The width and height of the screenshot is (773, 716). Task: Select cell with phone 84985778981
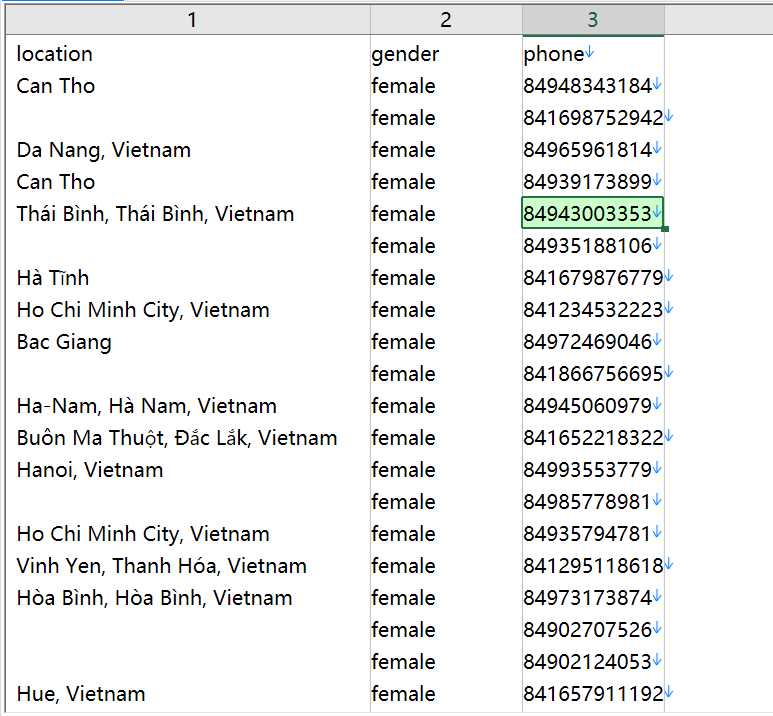click(x=593, y=501)
